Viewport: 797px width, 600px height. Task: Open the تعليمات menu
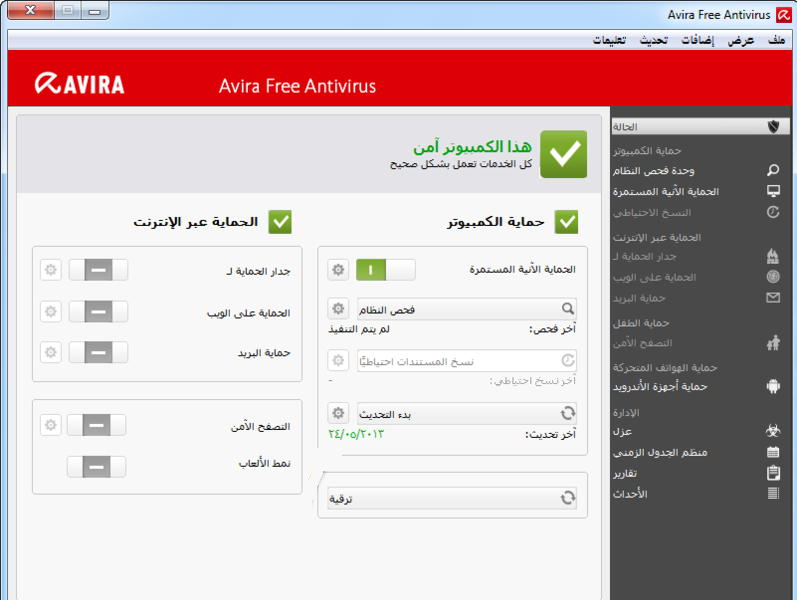[x=609, y=40]
